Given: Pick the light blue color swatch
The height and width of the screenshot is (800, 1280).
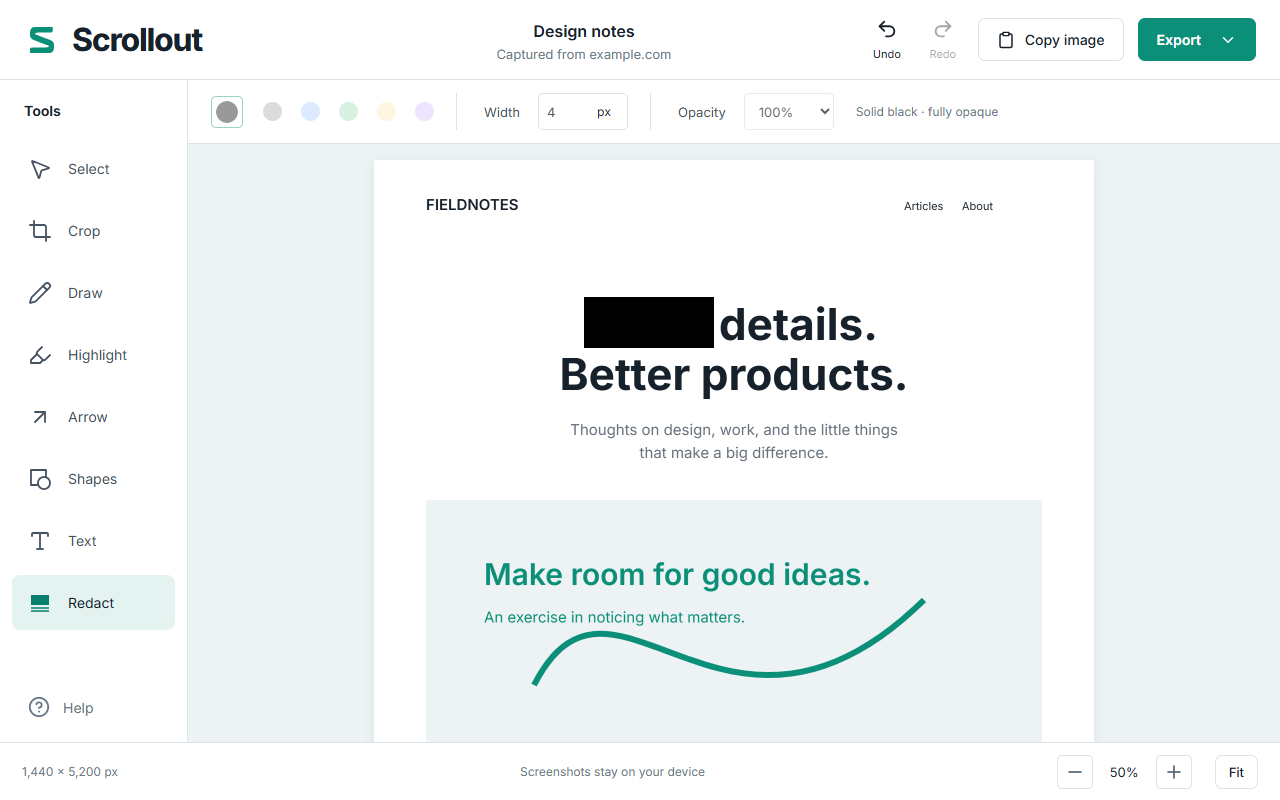Looking at the screenshot, I should [x=310, y=112].
